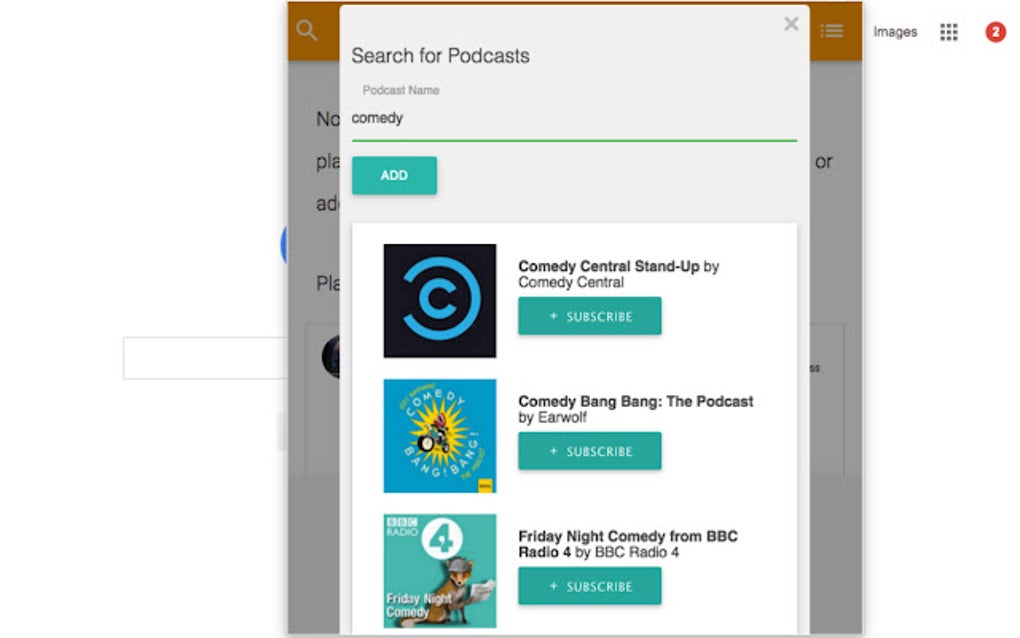Open the Google apps grid icon
The height and width of the screenshot is (638, 1020).
948,32
